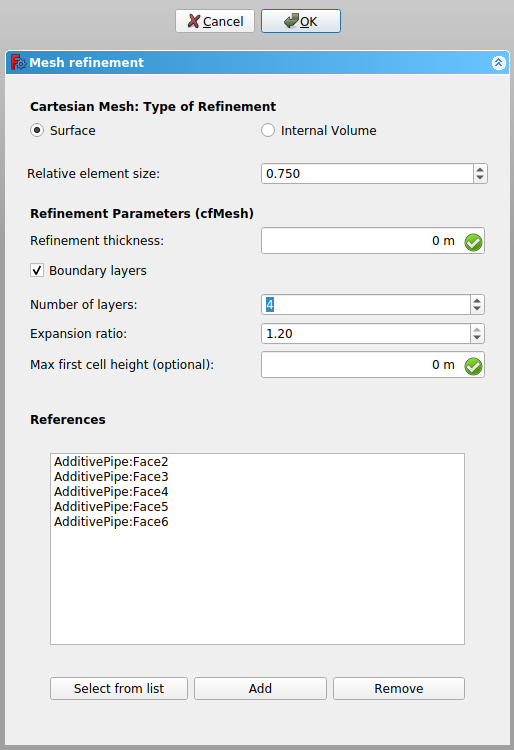The image size is (514, 750).
Task: Click the Select from list button
Action: pos(119,688)
